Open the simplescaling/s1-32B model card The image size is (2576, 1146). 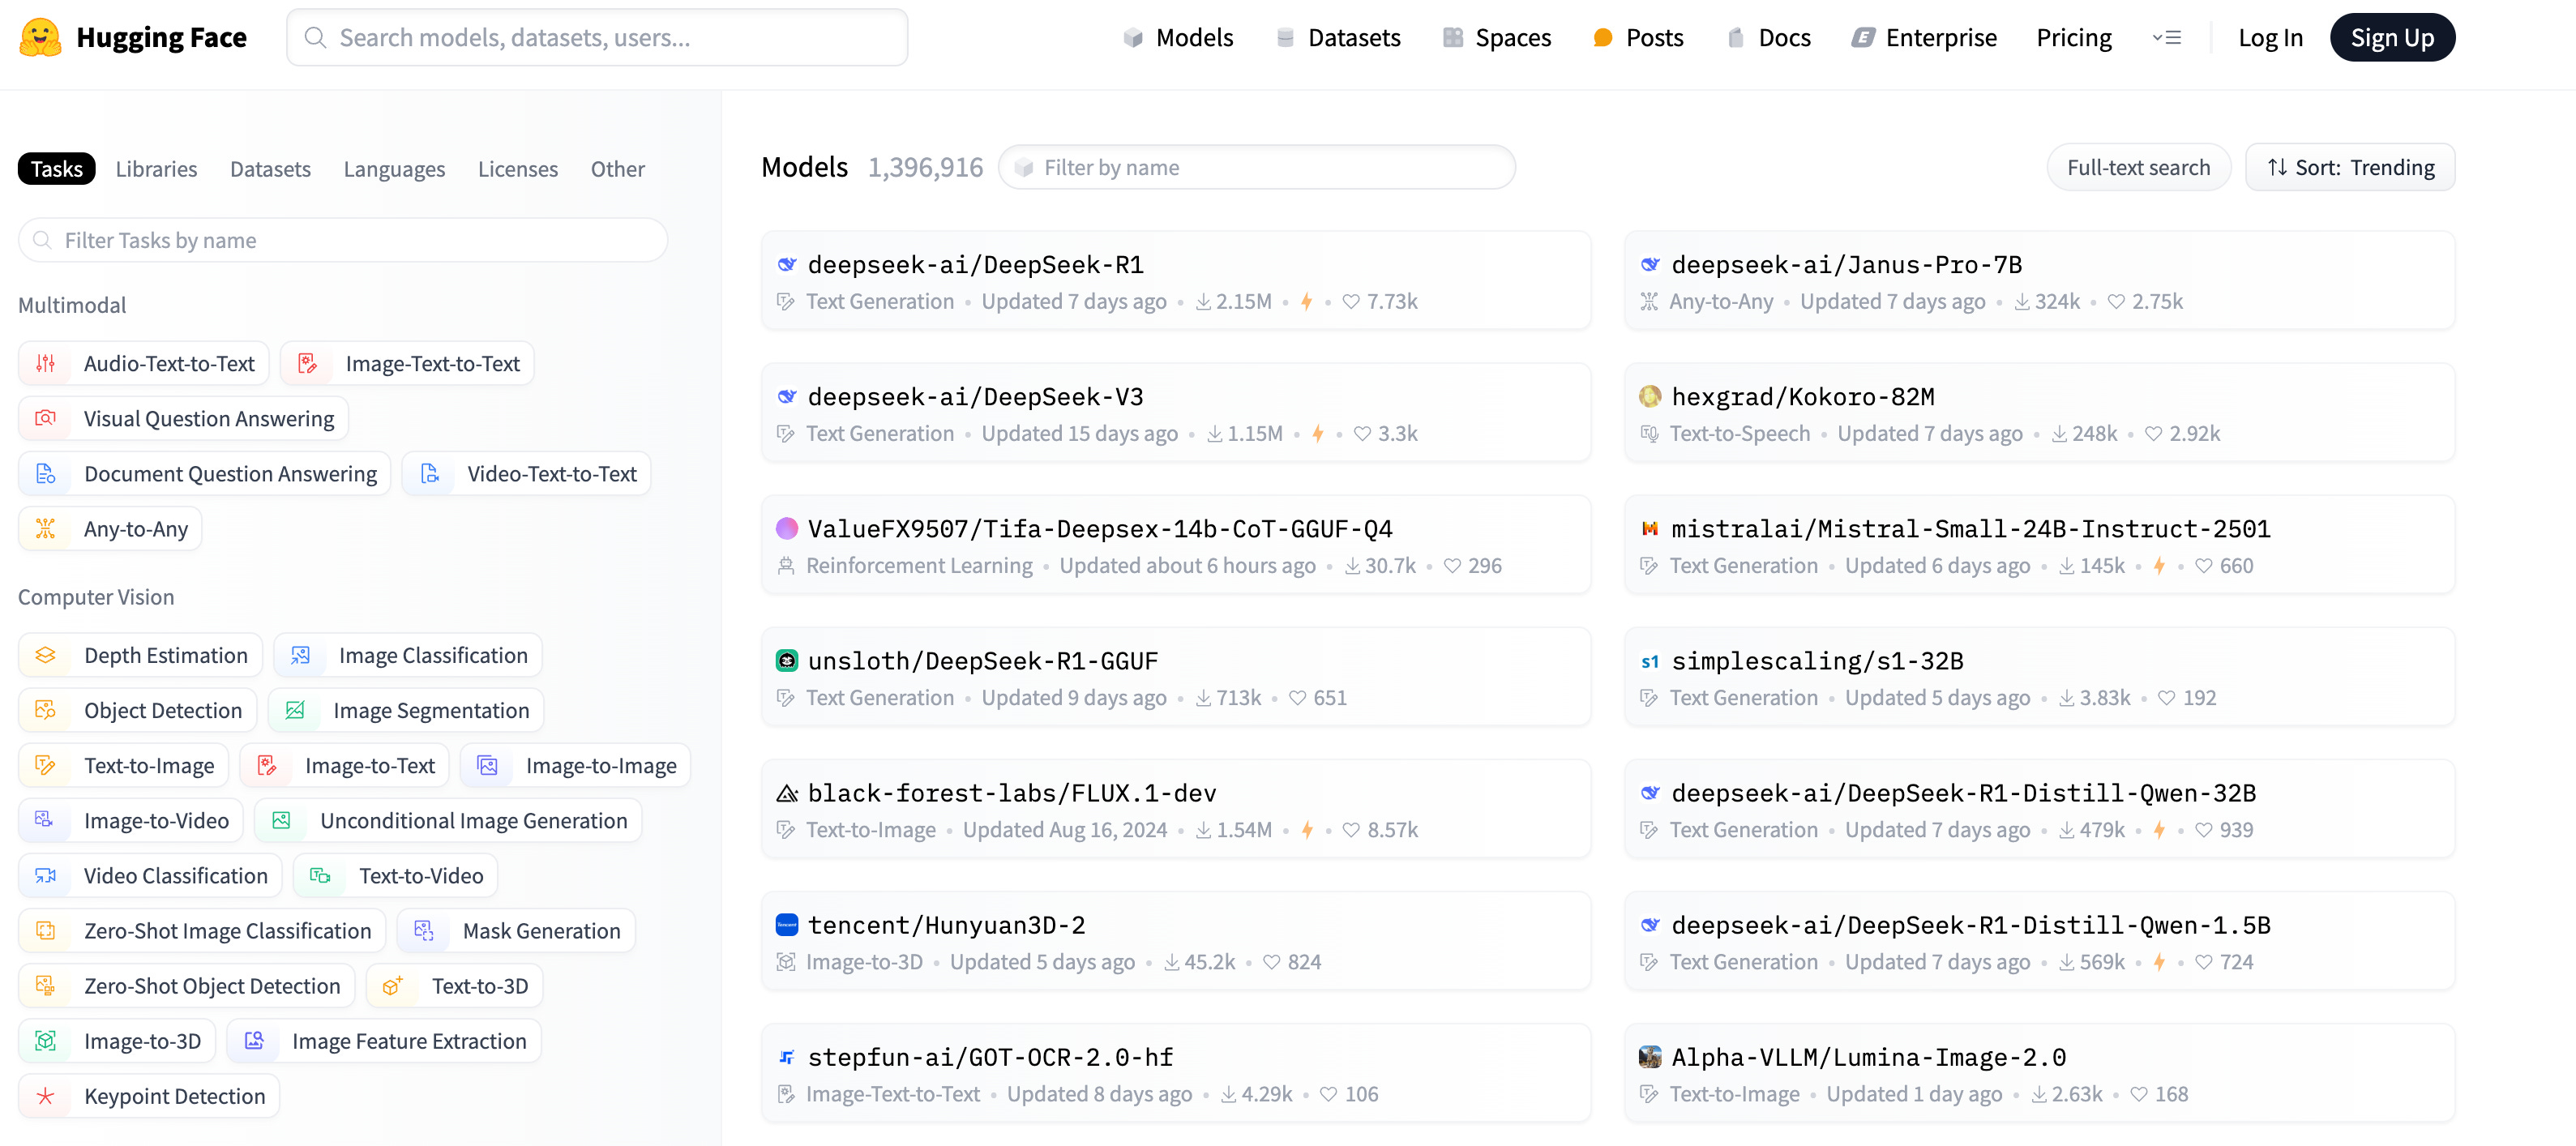2039,677
